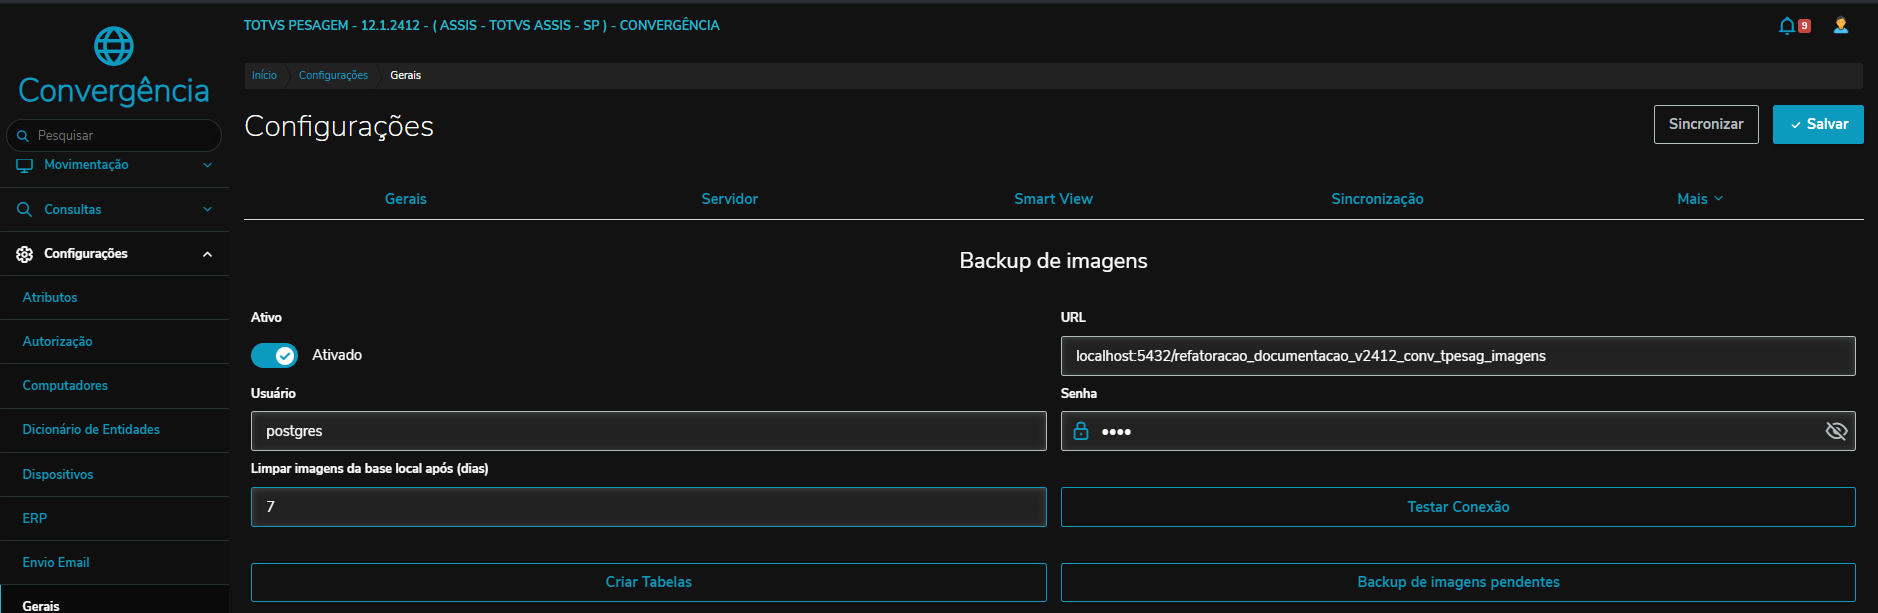Expand the Movimentação menu chevron

click(x=207, y=165)
